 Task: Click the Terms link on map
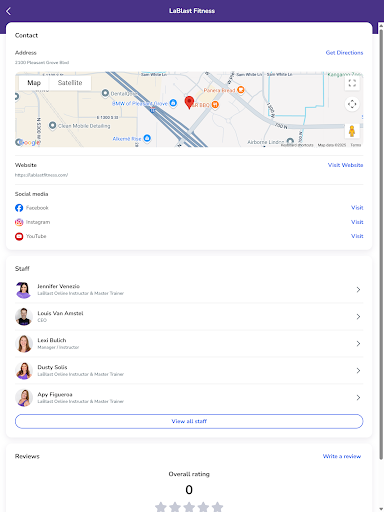click(x=356, y=145)
